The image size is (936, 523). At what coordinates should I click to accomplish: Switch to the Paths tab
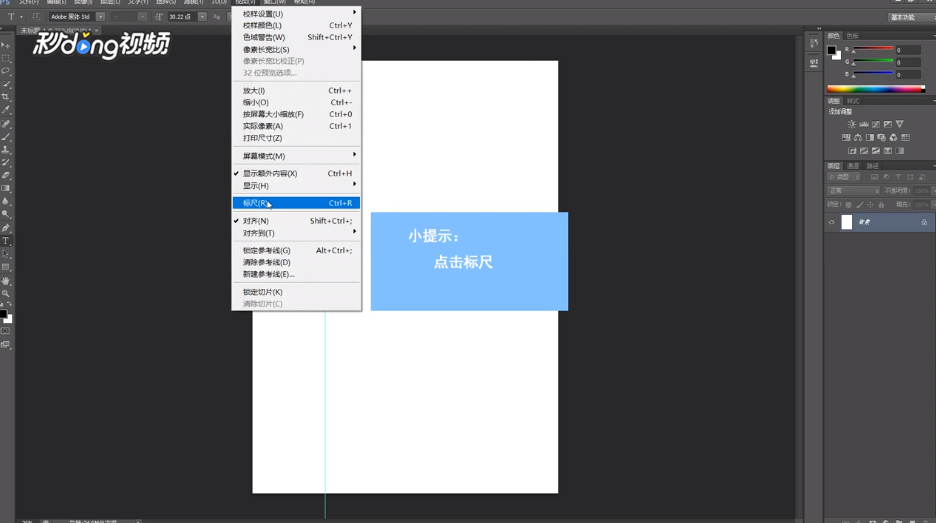point(873,166)
